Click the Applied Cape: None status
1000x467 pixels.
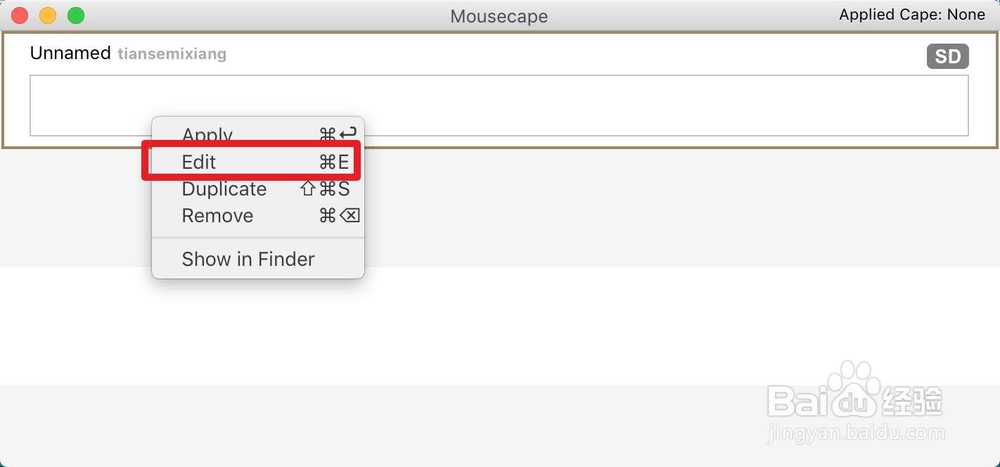coord(912,15)
